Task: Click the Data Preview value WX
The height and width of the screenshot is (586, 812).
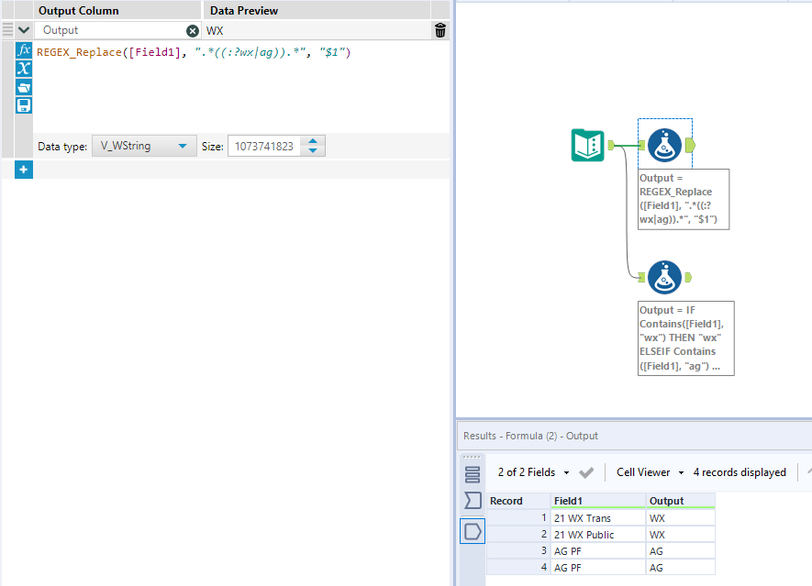Action: click(214, 31)
